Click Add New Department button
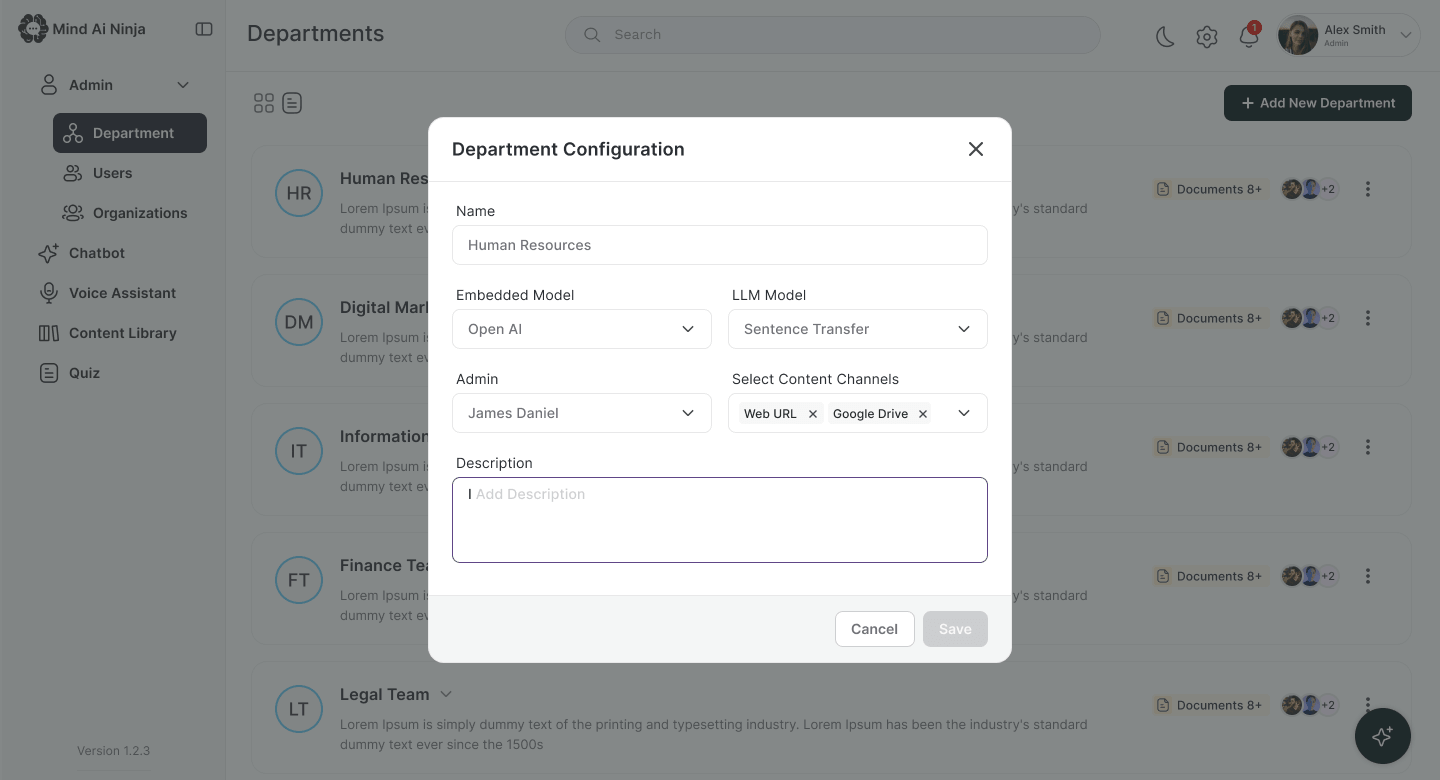1440x780 pixels. [1318, 103]
